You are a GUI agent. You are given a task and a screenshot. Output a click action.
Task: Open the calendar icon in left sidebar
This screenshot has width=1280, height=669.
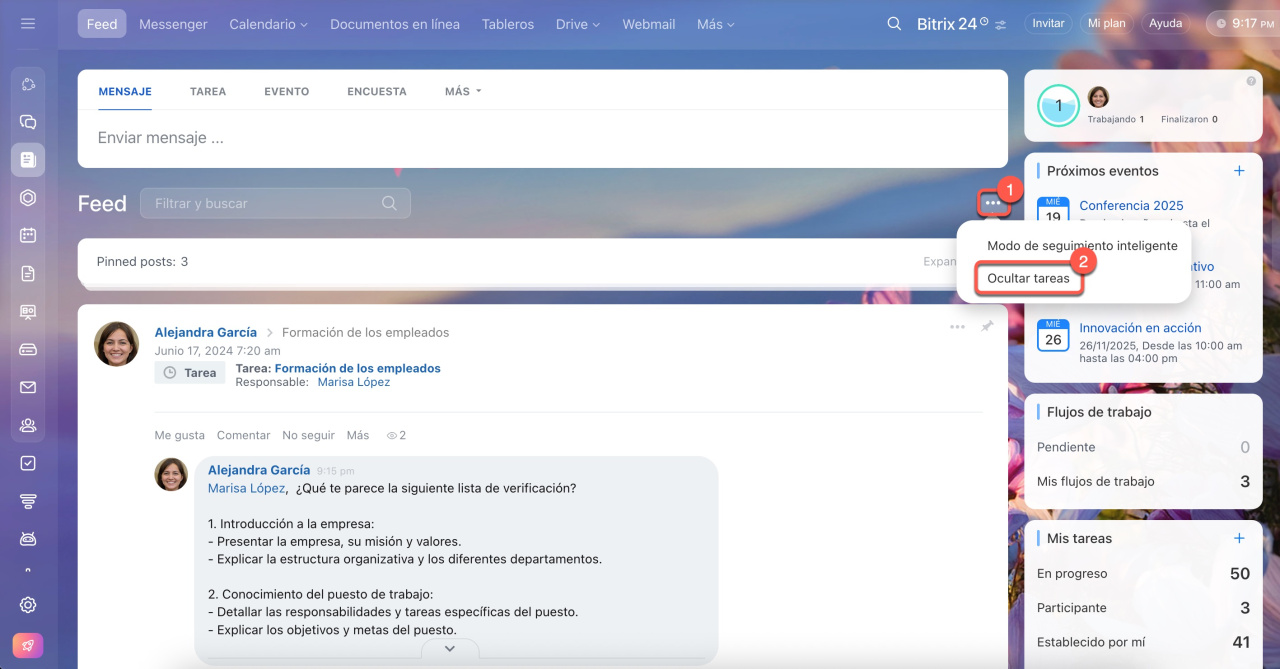(28, 235)
